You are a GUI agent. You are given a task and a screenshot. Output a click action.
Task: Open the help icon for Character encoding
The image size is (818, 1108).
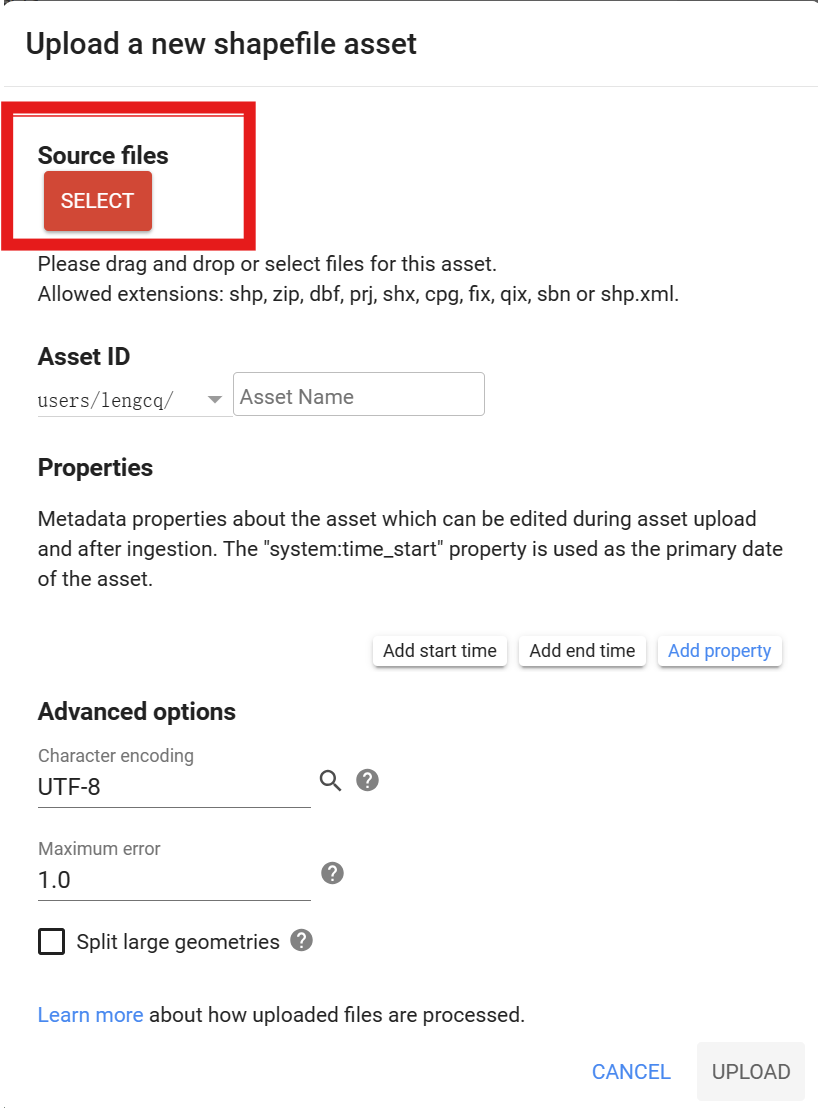click(367, 780)
